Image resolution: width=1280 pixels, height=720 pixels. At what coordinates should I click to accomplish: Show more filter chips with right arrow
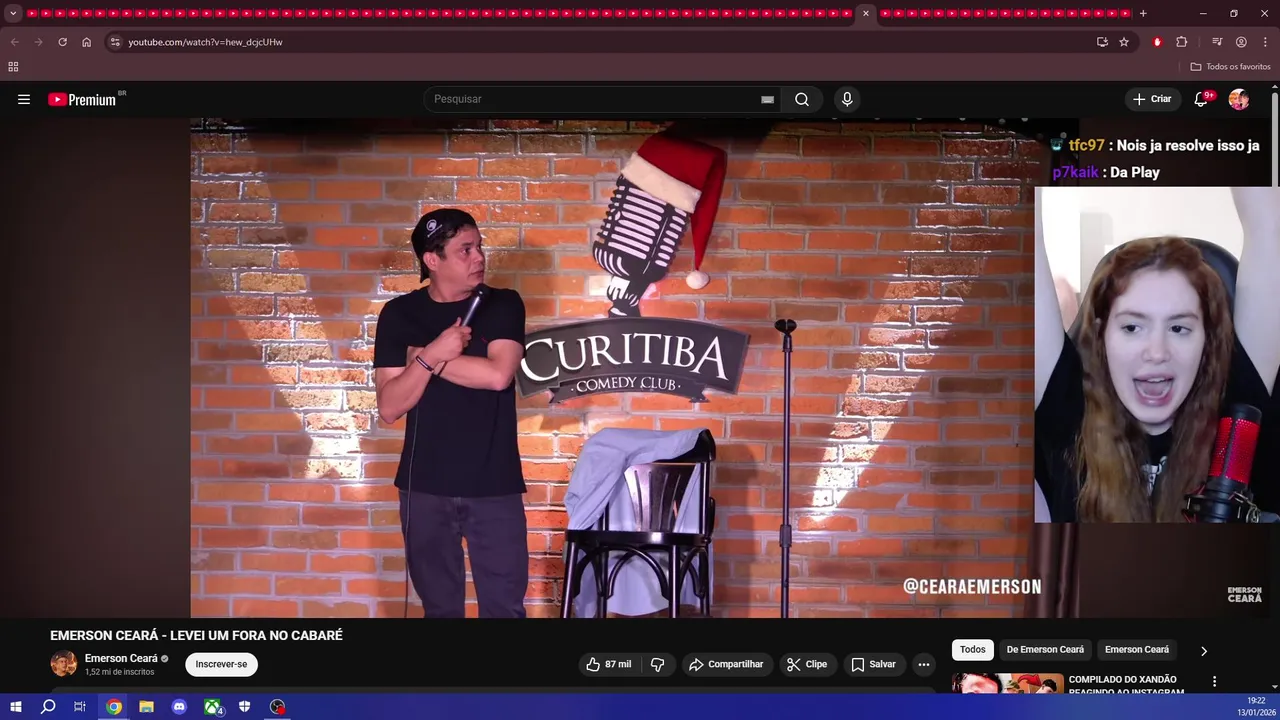point(1204,650)
